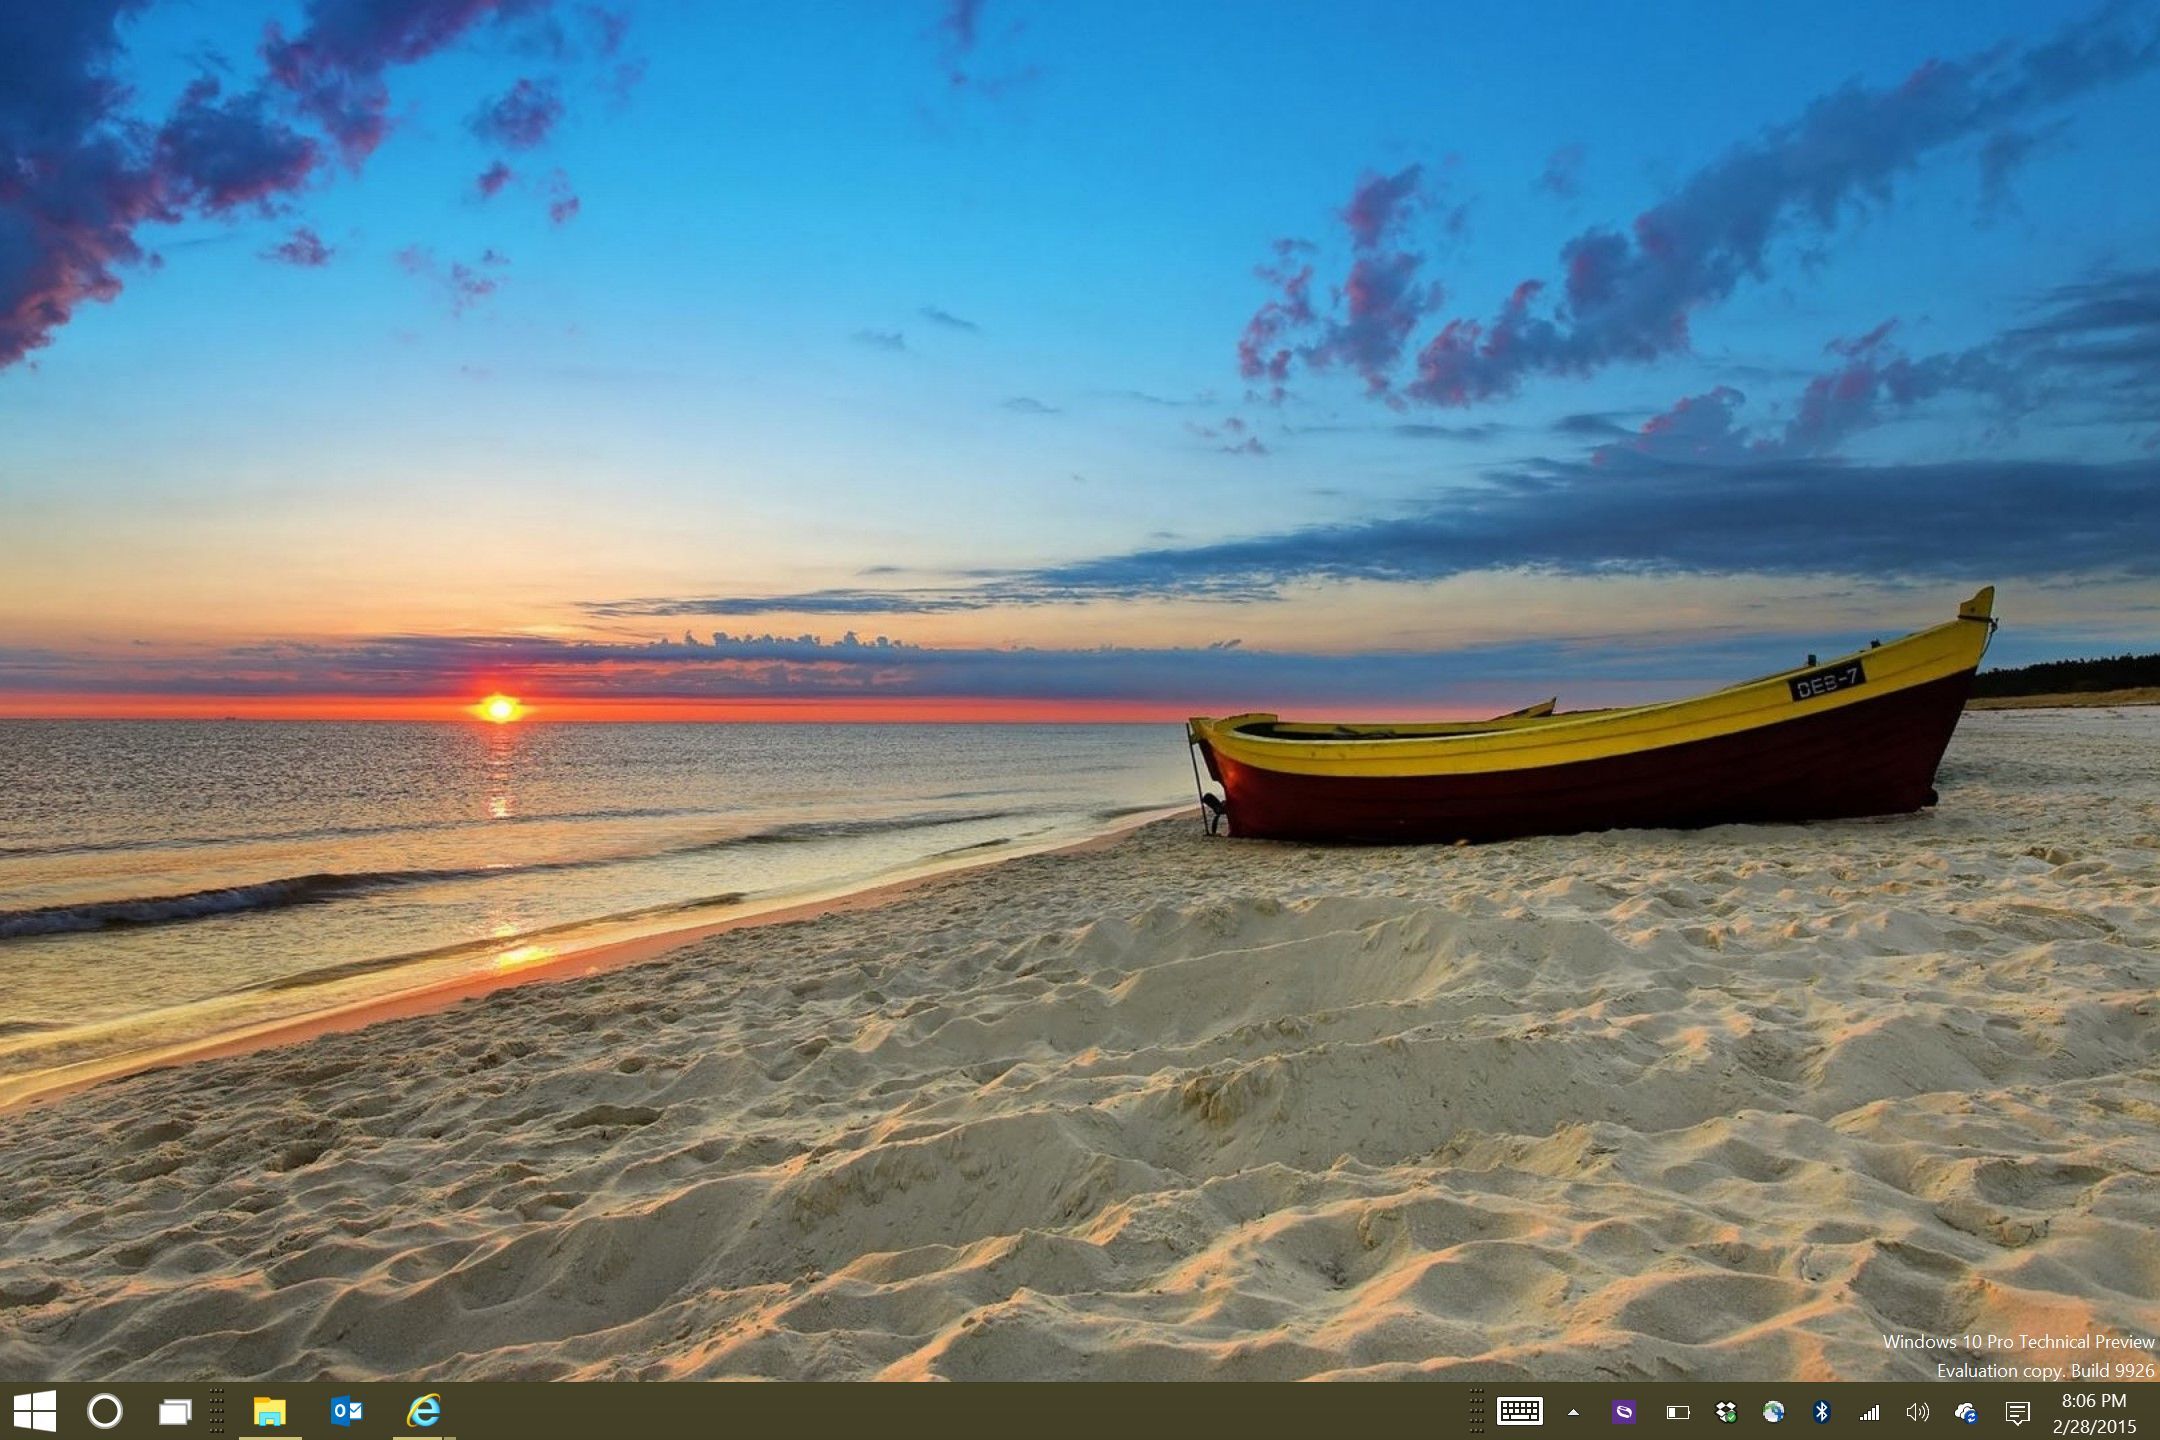Open Task View on taskbar
Viewport: 2160px width, 1440px height.
[x=175, y=1412]
